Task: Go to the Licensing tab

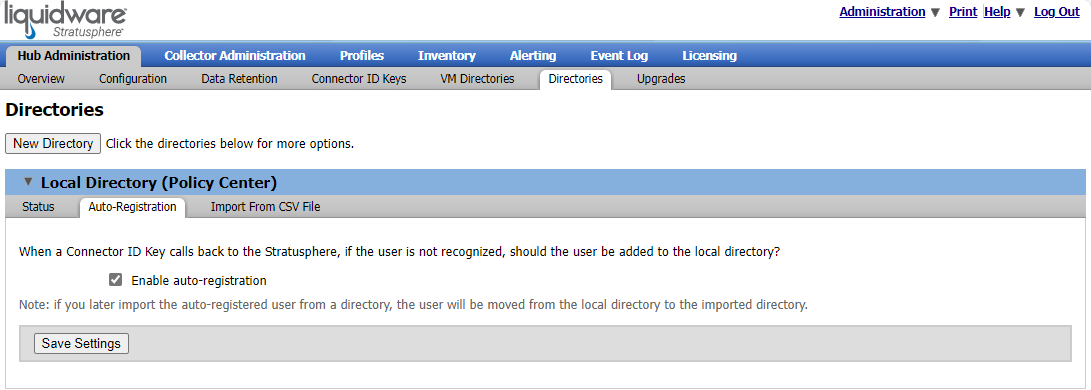Action: click(709, 56)
